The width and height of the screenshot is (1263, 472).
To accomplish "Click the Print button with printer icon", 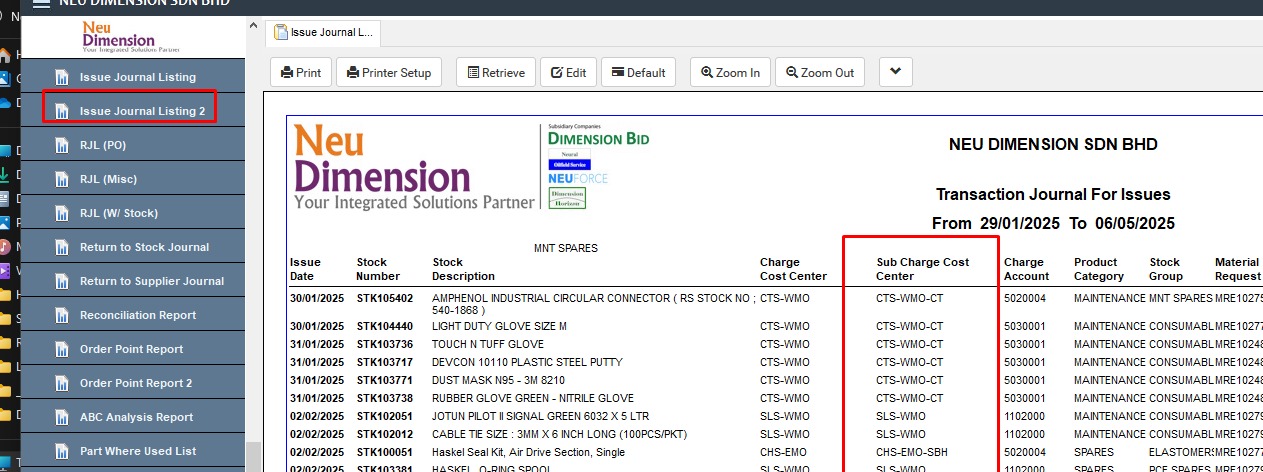I will (x=301, y=73).
